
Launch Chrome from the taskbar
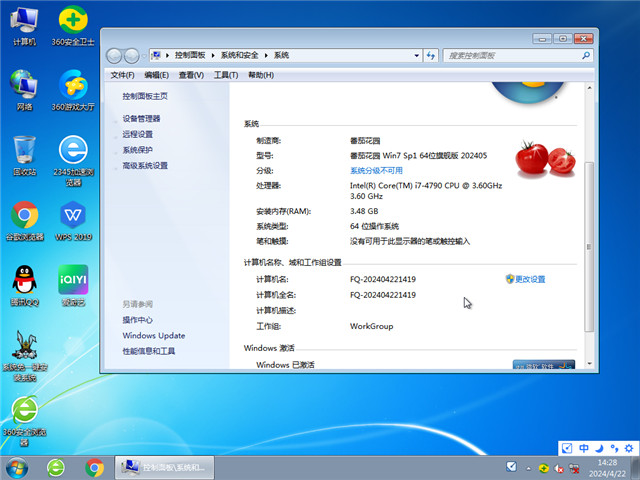point(94,468)
